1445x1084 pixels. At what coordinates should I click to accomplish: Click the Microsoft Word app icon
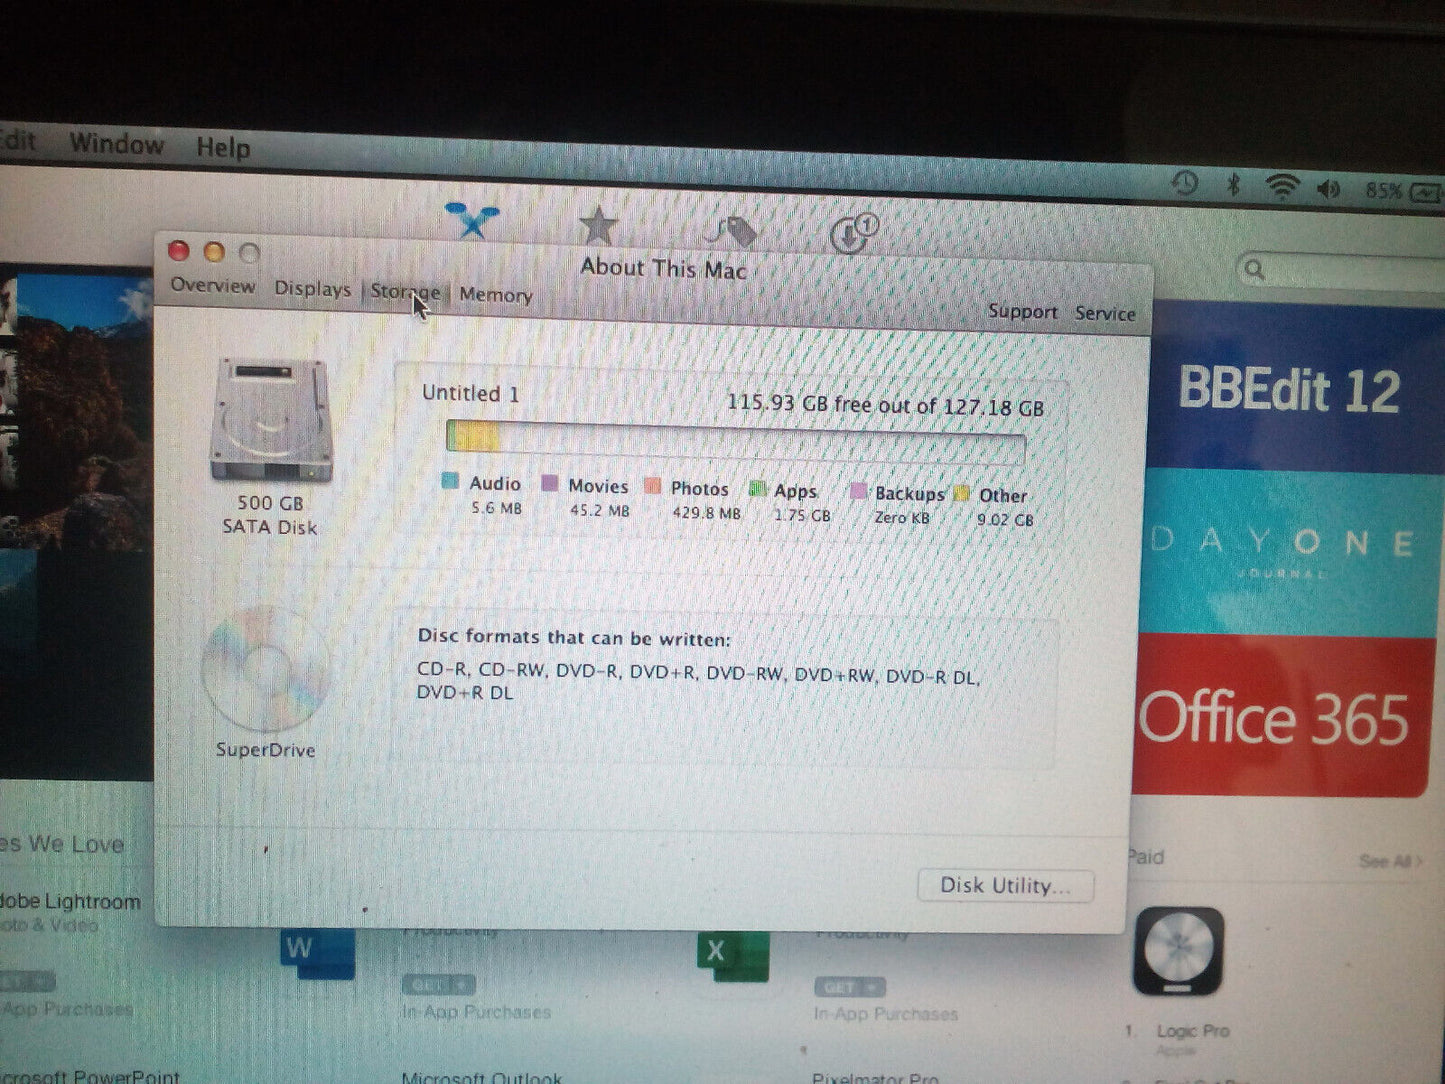pos(318,954)
